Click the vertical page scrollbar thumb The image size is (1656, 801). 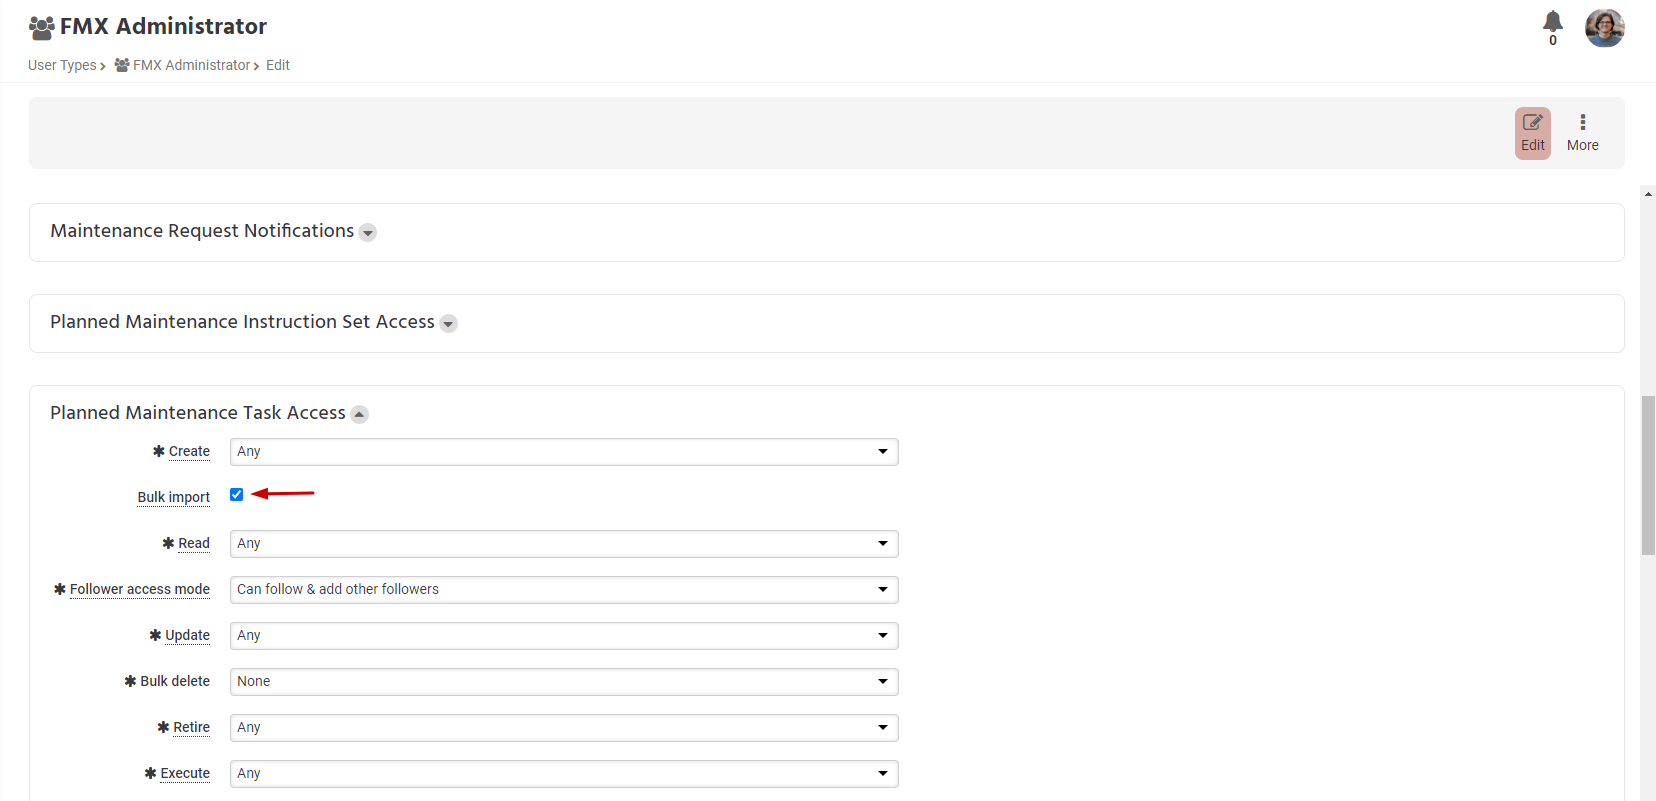(x=1648, y=475)
